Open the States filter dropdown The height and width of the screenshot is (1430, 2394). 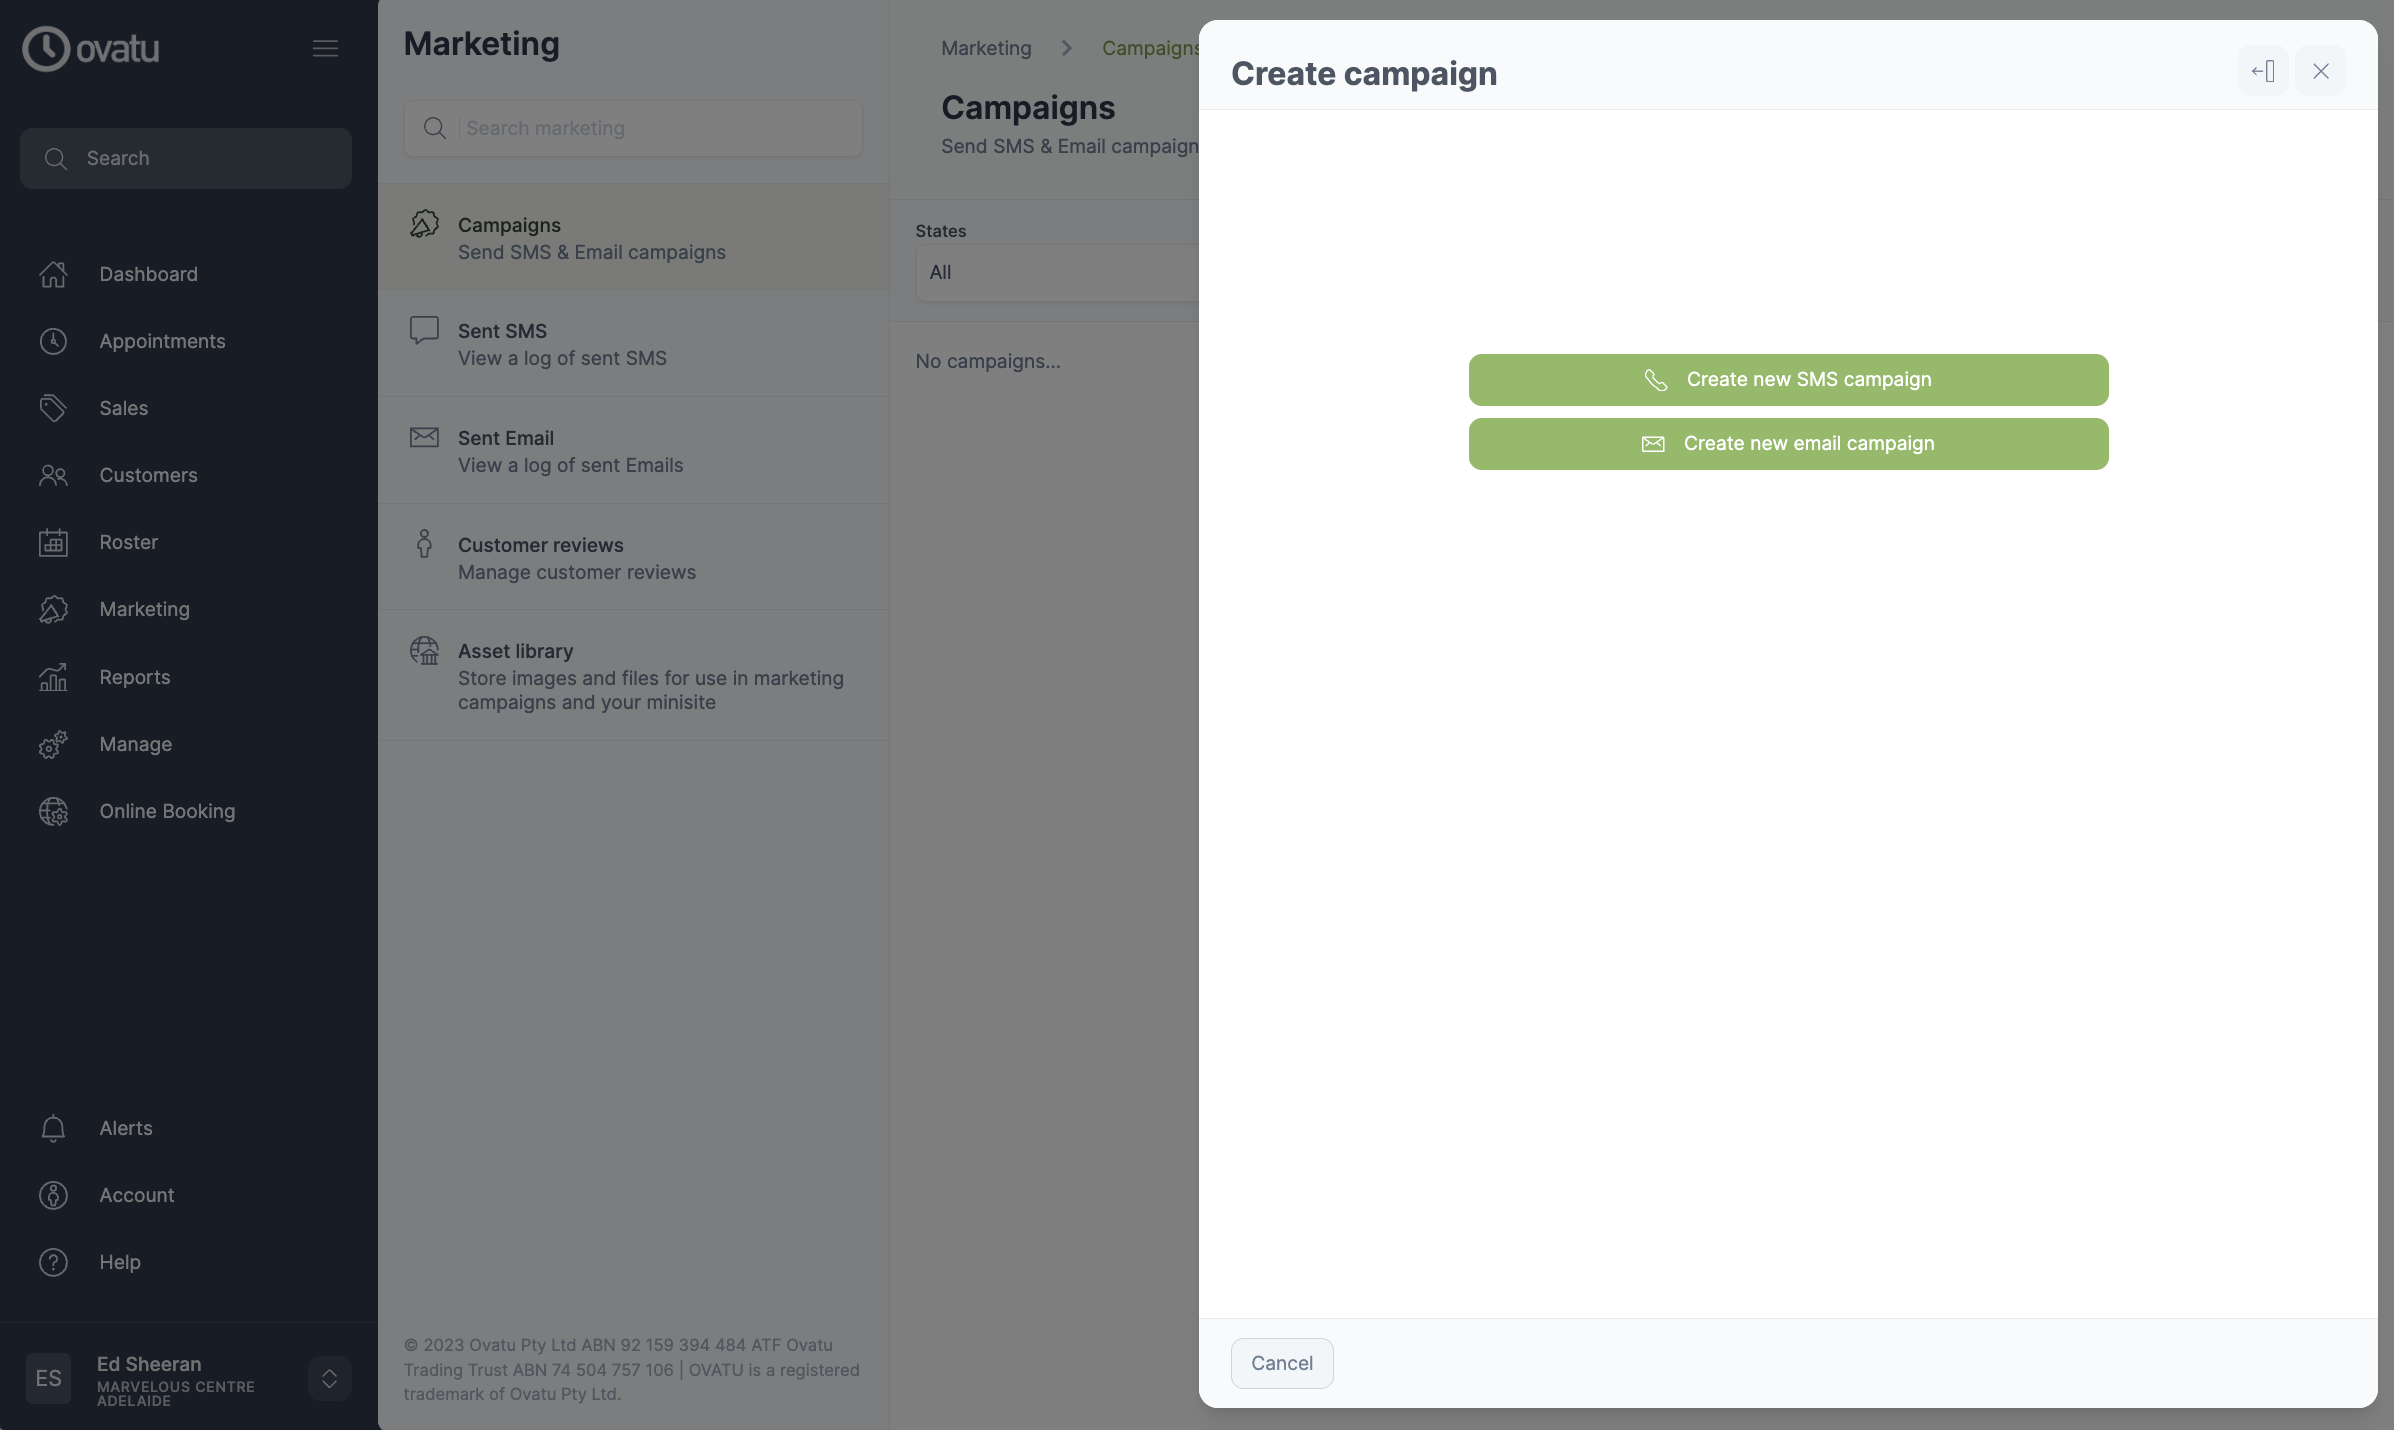point(1057,272)
